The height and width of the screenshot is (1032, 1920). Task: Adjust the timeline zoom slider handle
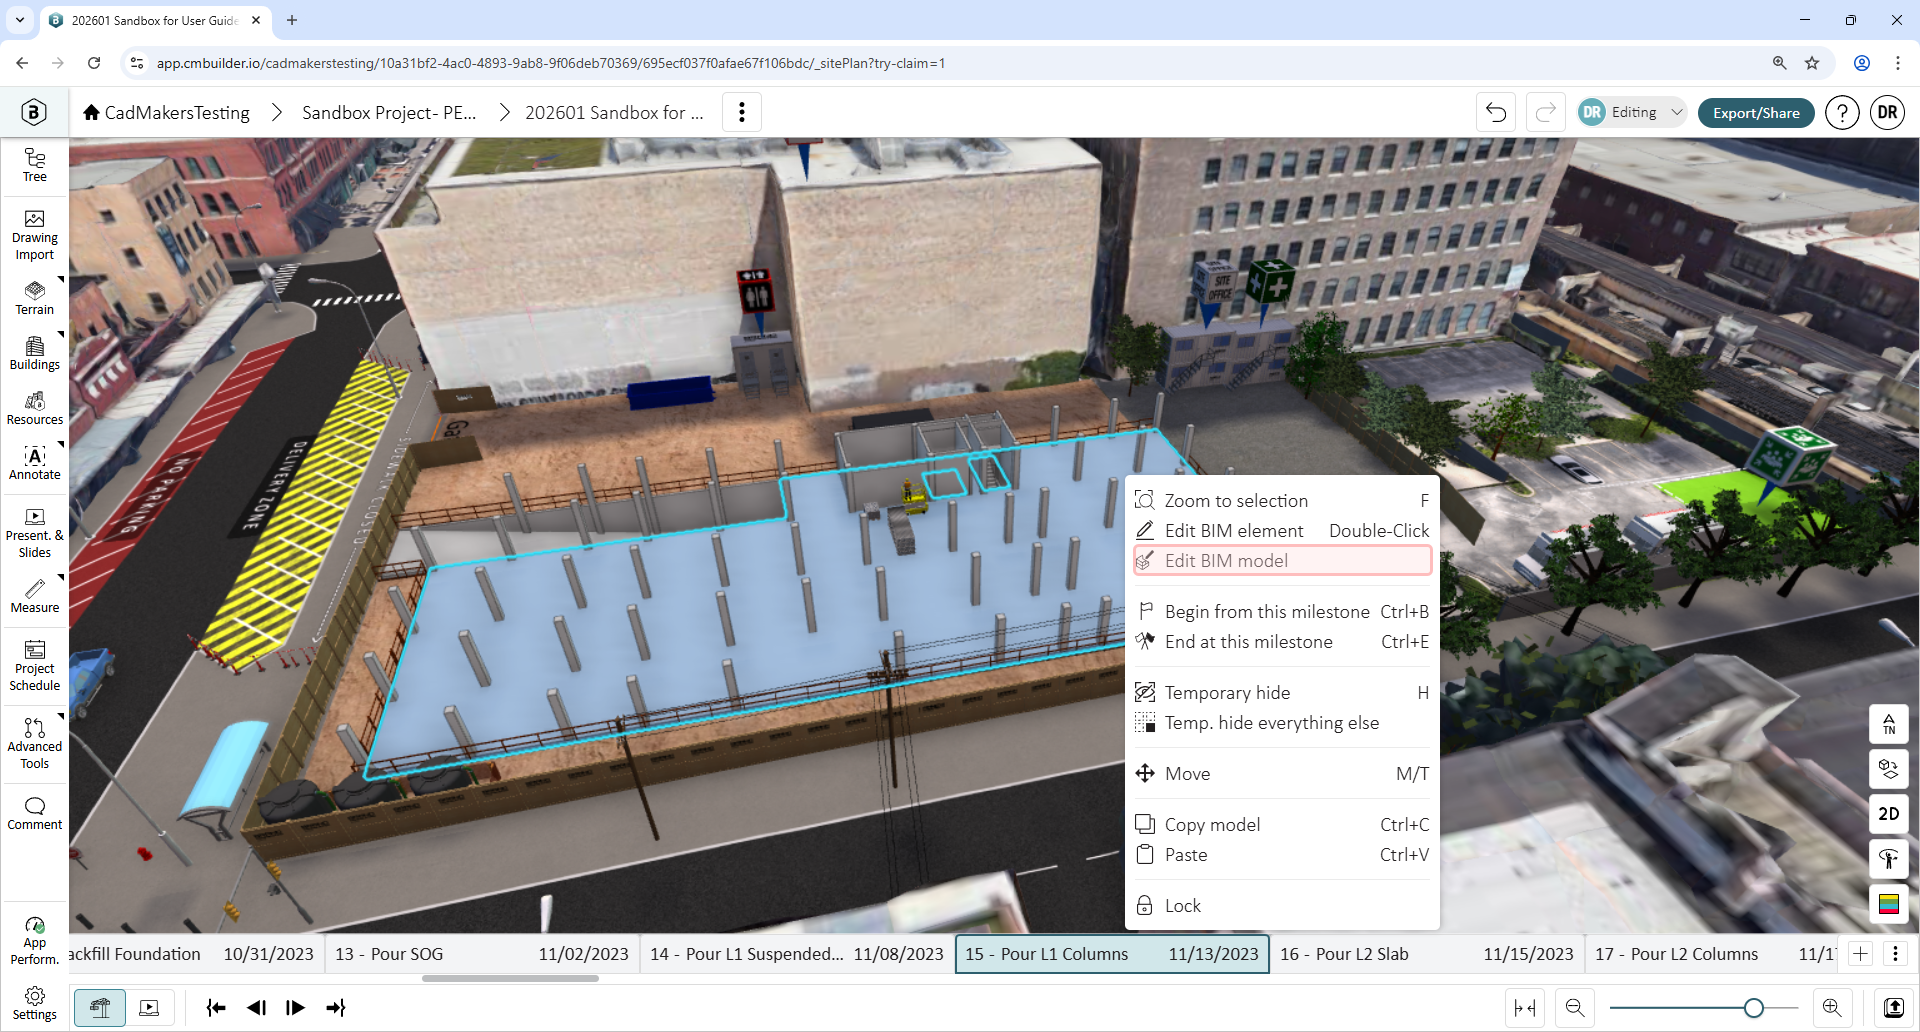(x=1753, y=1008)
